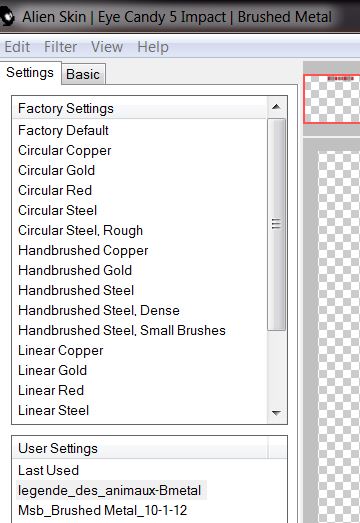Click the Factory Settings scrollbar thumb
The height and width of the screenshot is (523, 360).
click(276, 224)
